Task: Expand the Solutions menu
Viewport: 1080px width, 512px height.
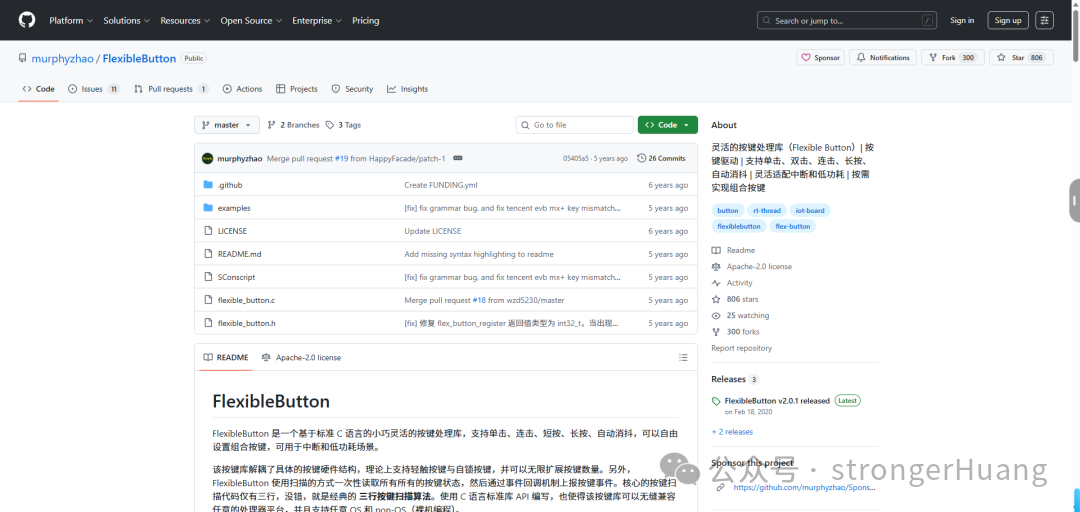Action: click(127, 21)
